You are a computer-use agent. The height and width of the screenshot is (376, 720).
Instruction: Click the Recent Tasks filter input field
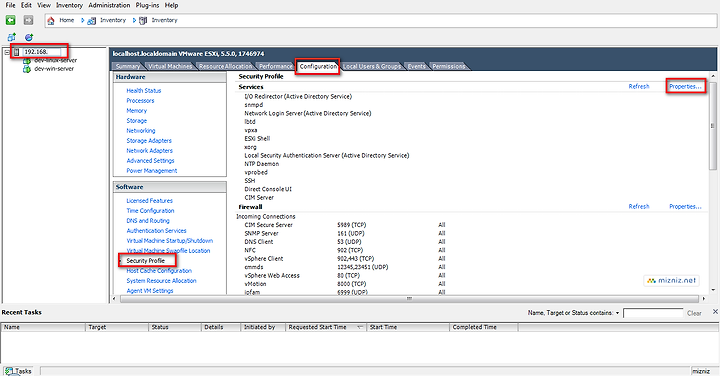click(x=653, y=313)
